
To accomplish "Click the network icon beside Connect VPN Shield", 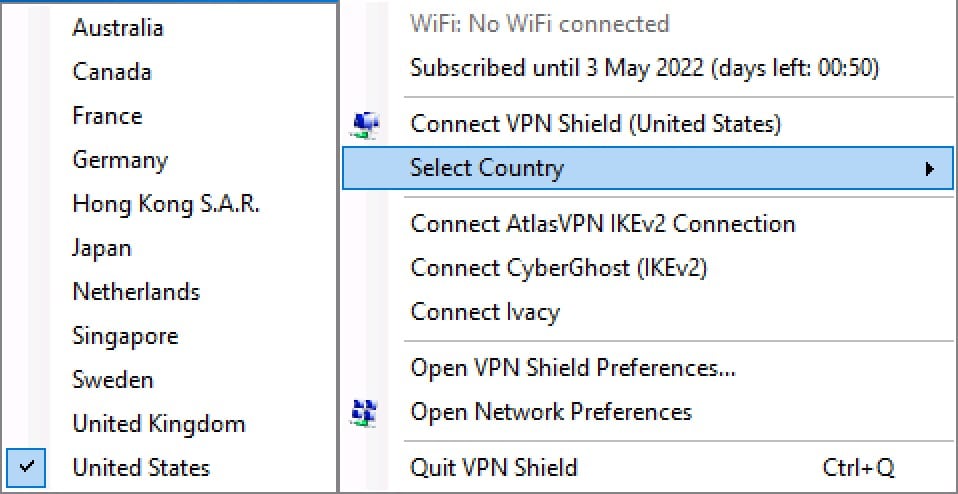I will click(366, 125).
